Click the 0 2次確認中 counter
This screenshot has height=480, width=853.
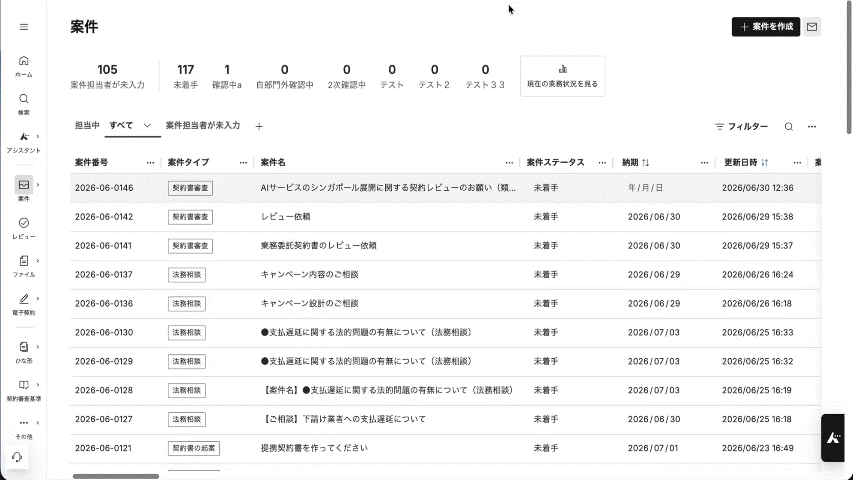[347, 76]
